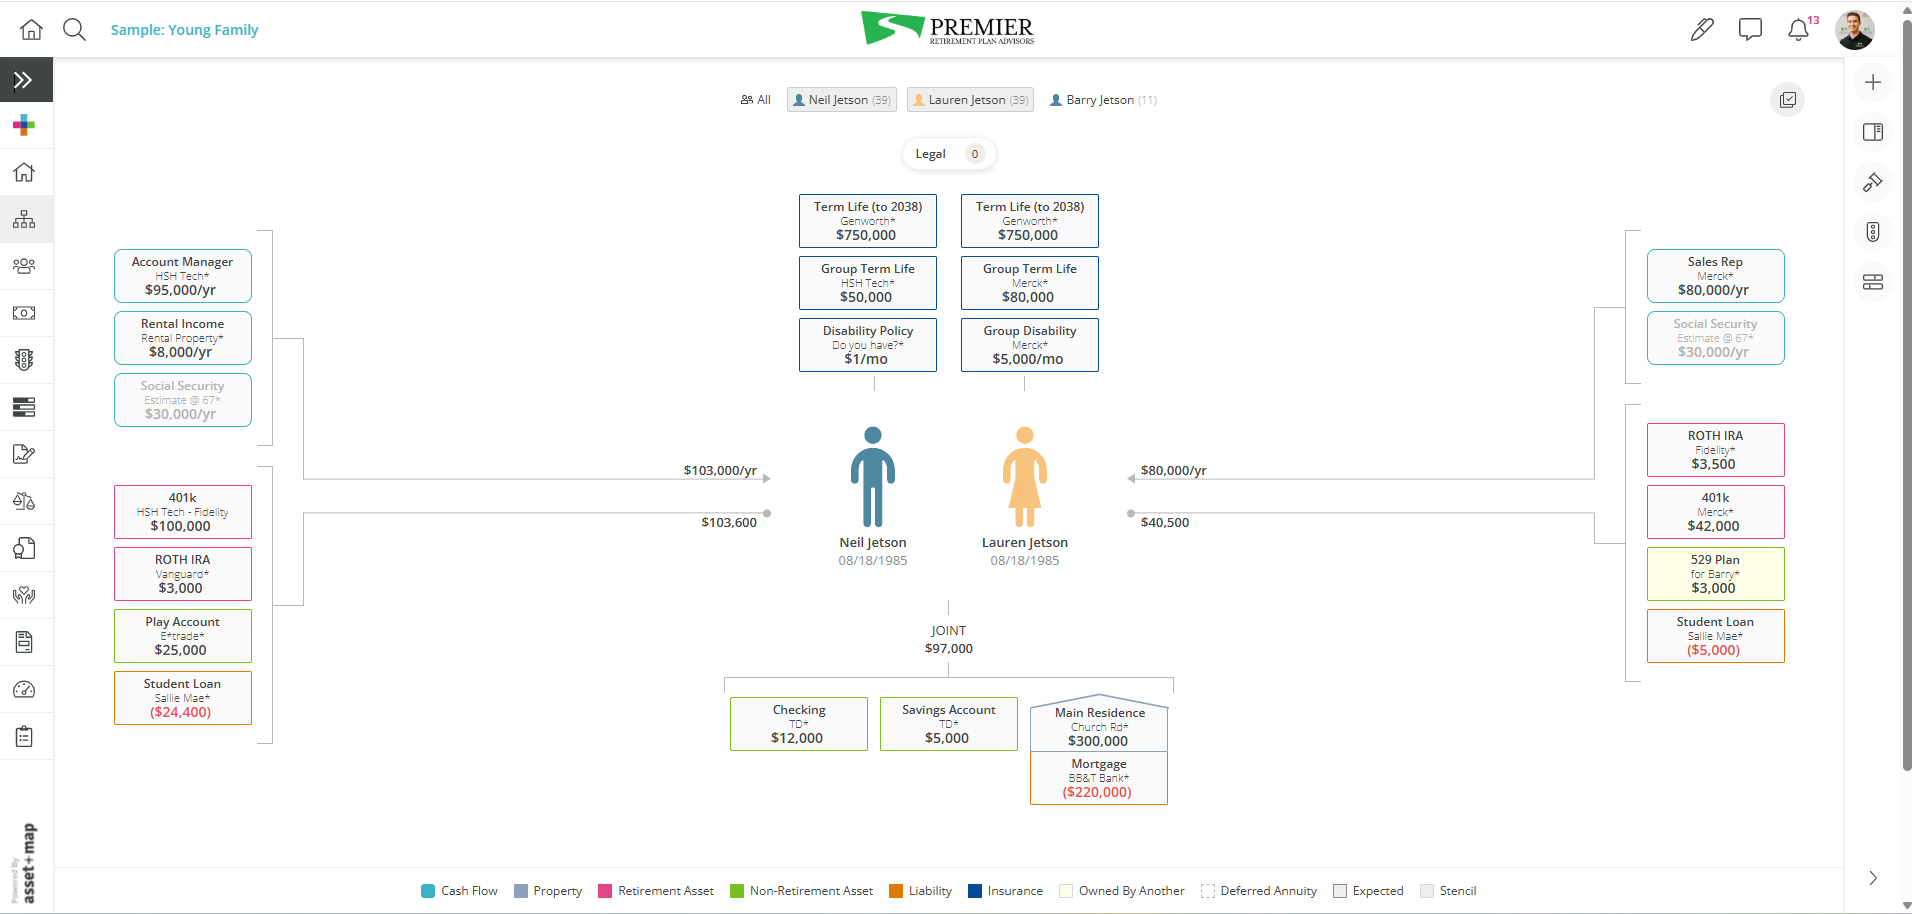Open the user profile avatar

(1855, 30)
